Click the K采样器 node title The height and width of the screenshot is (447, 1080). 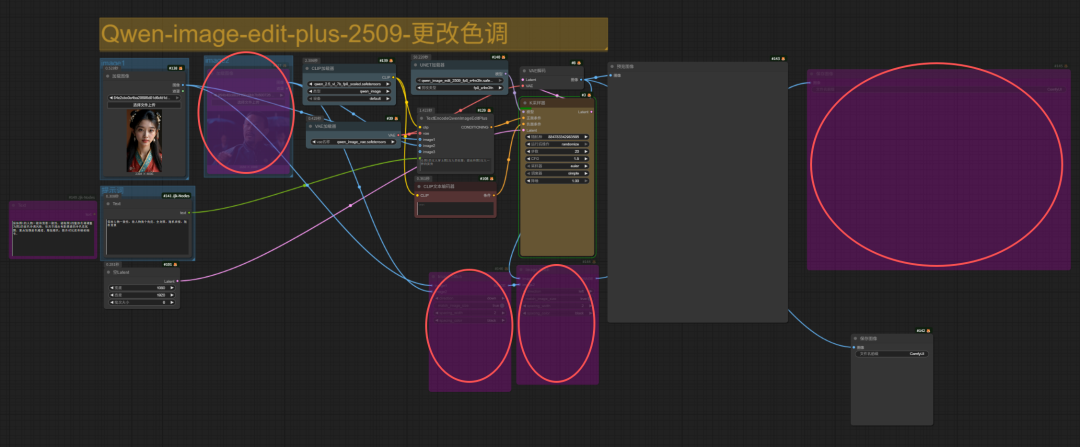538,103
